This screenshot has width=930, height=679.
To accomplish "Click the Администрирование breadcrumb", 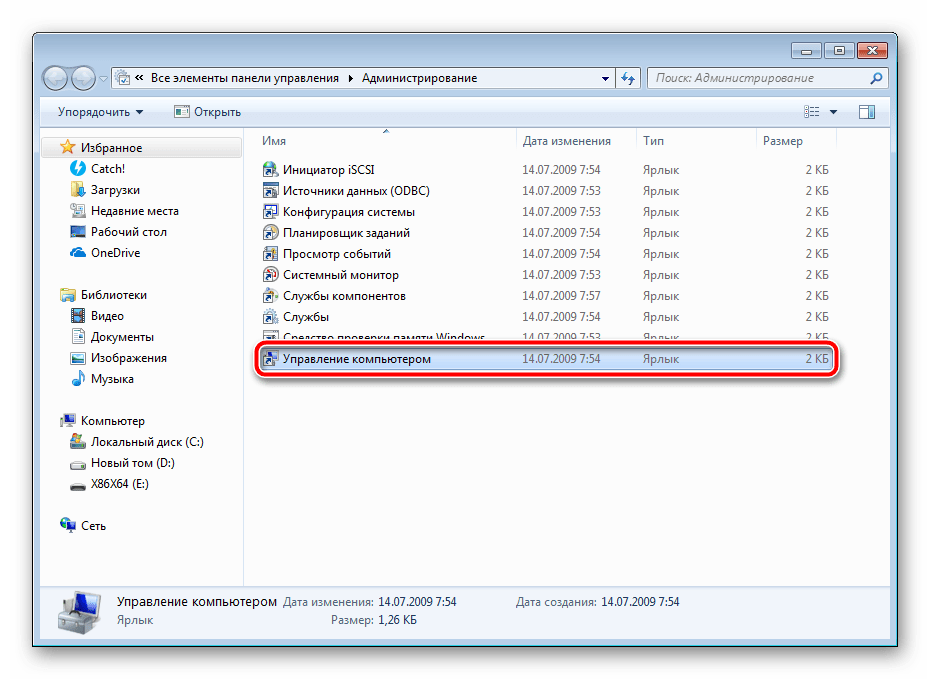I will click(419, 78).
